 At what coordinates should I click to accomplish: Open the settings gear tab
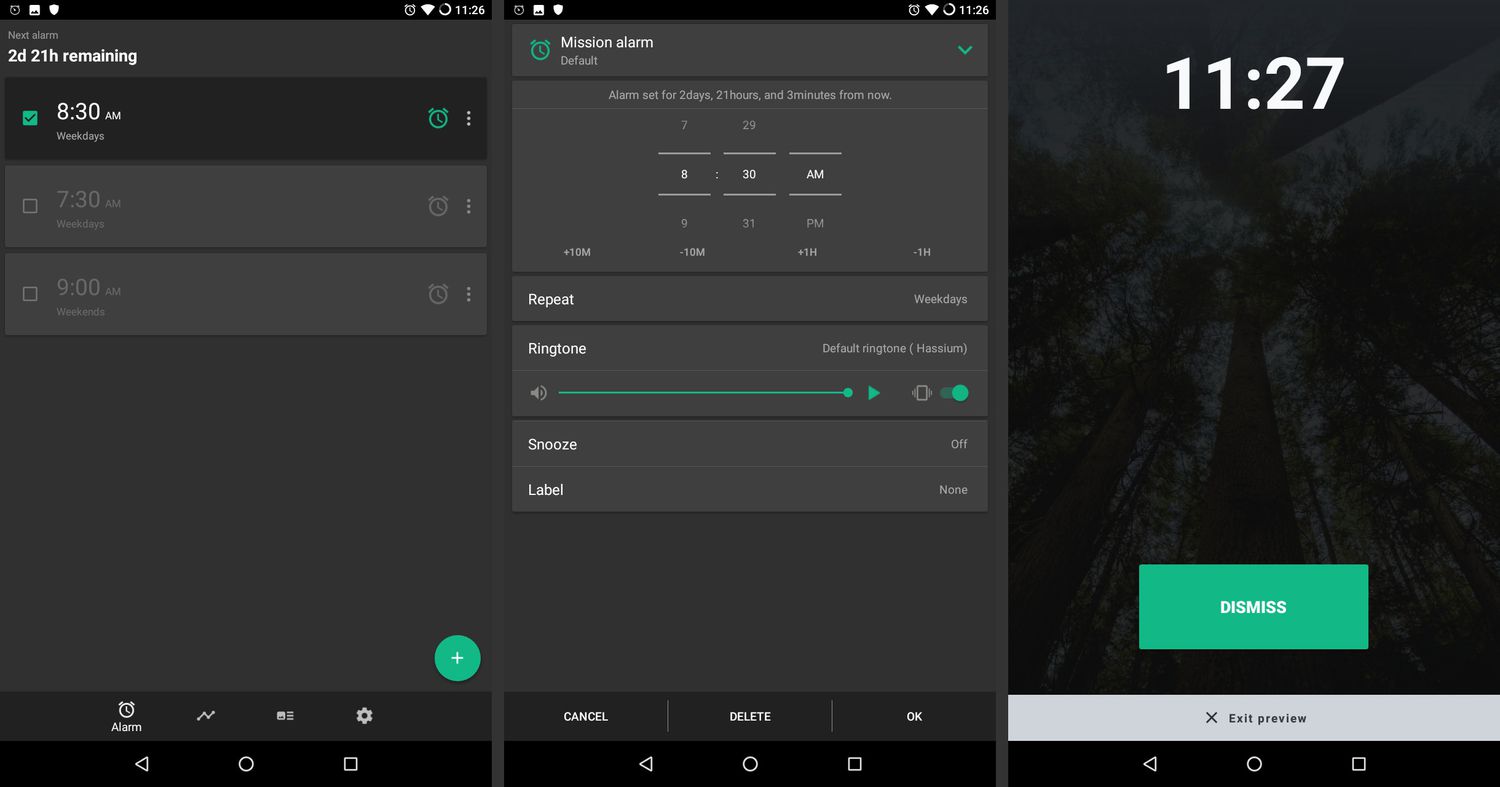365,716
